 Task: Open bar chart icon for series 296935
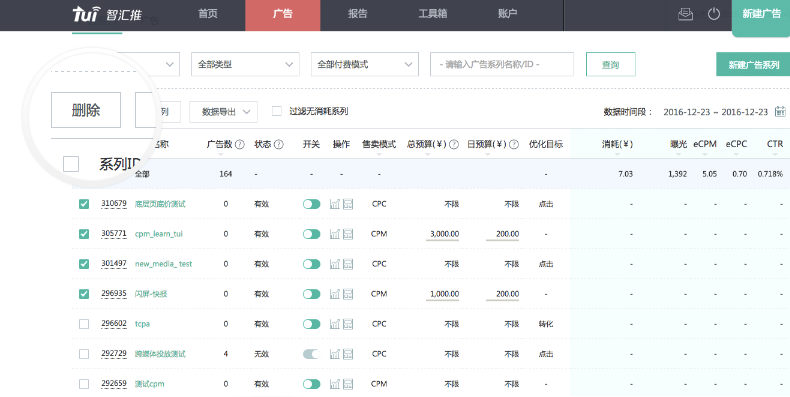[x=335, y=294]
